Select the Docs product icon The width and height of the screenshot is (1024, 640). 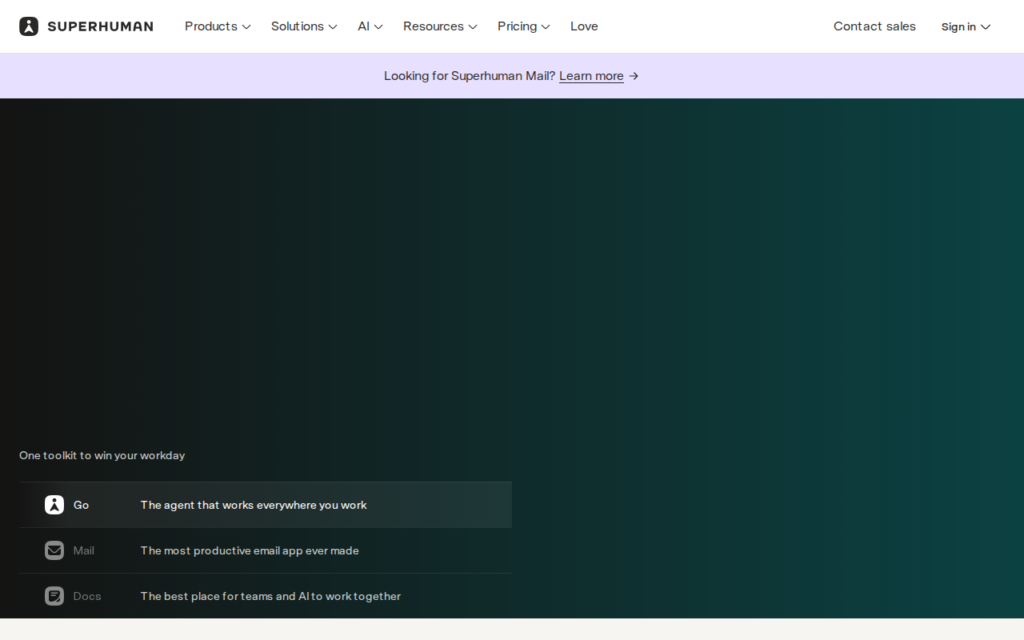point(54,596)
